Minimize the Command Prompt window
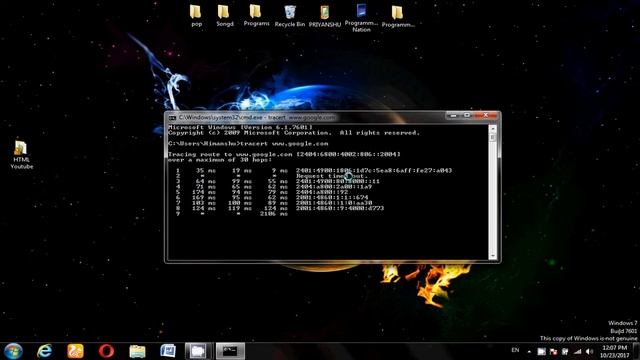 pos(453,116)
